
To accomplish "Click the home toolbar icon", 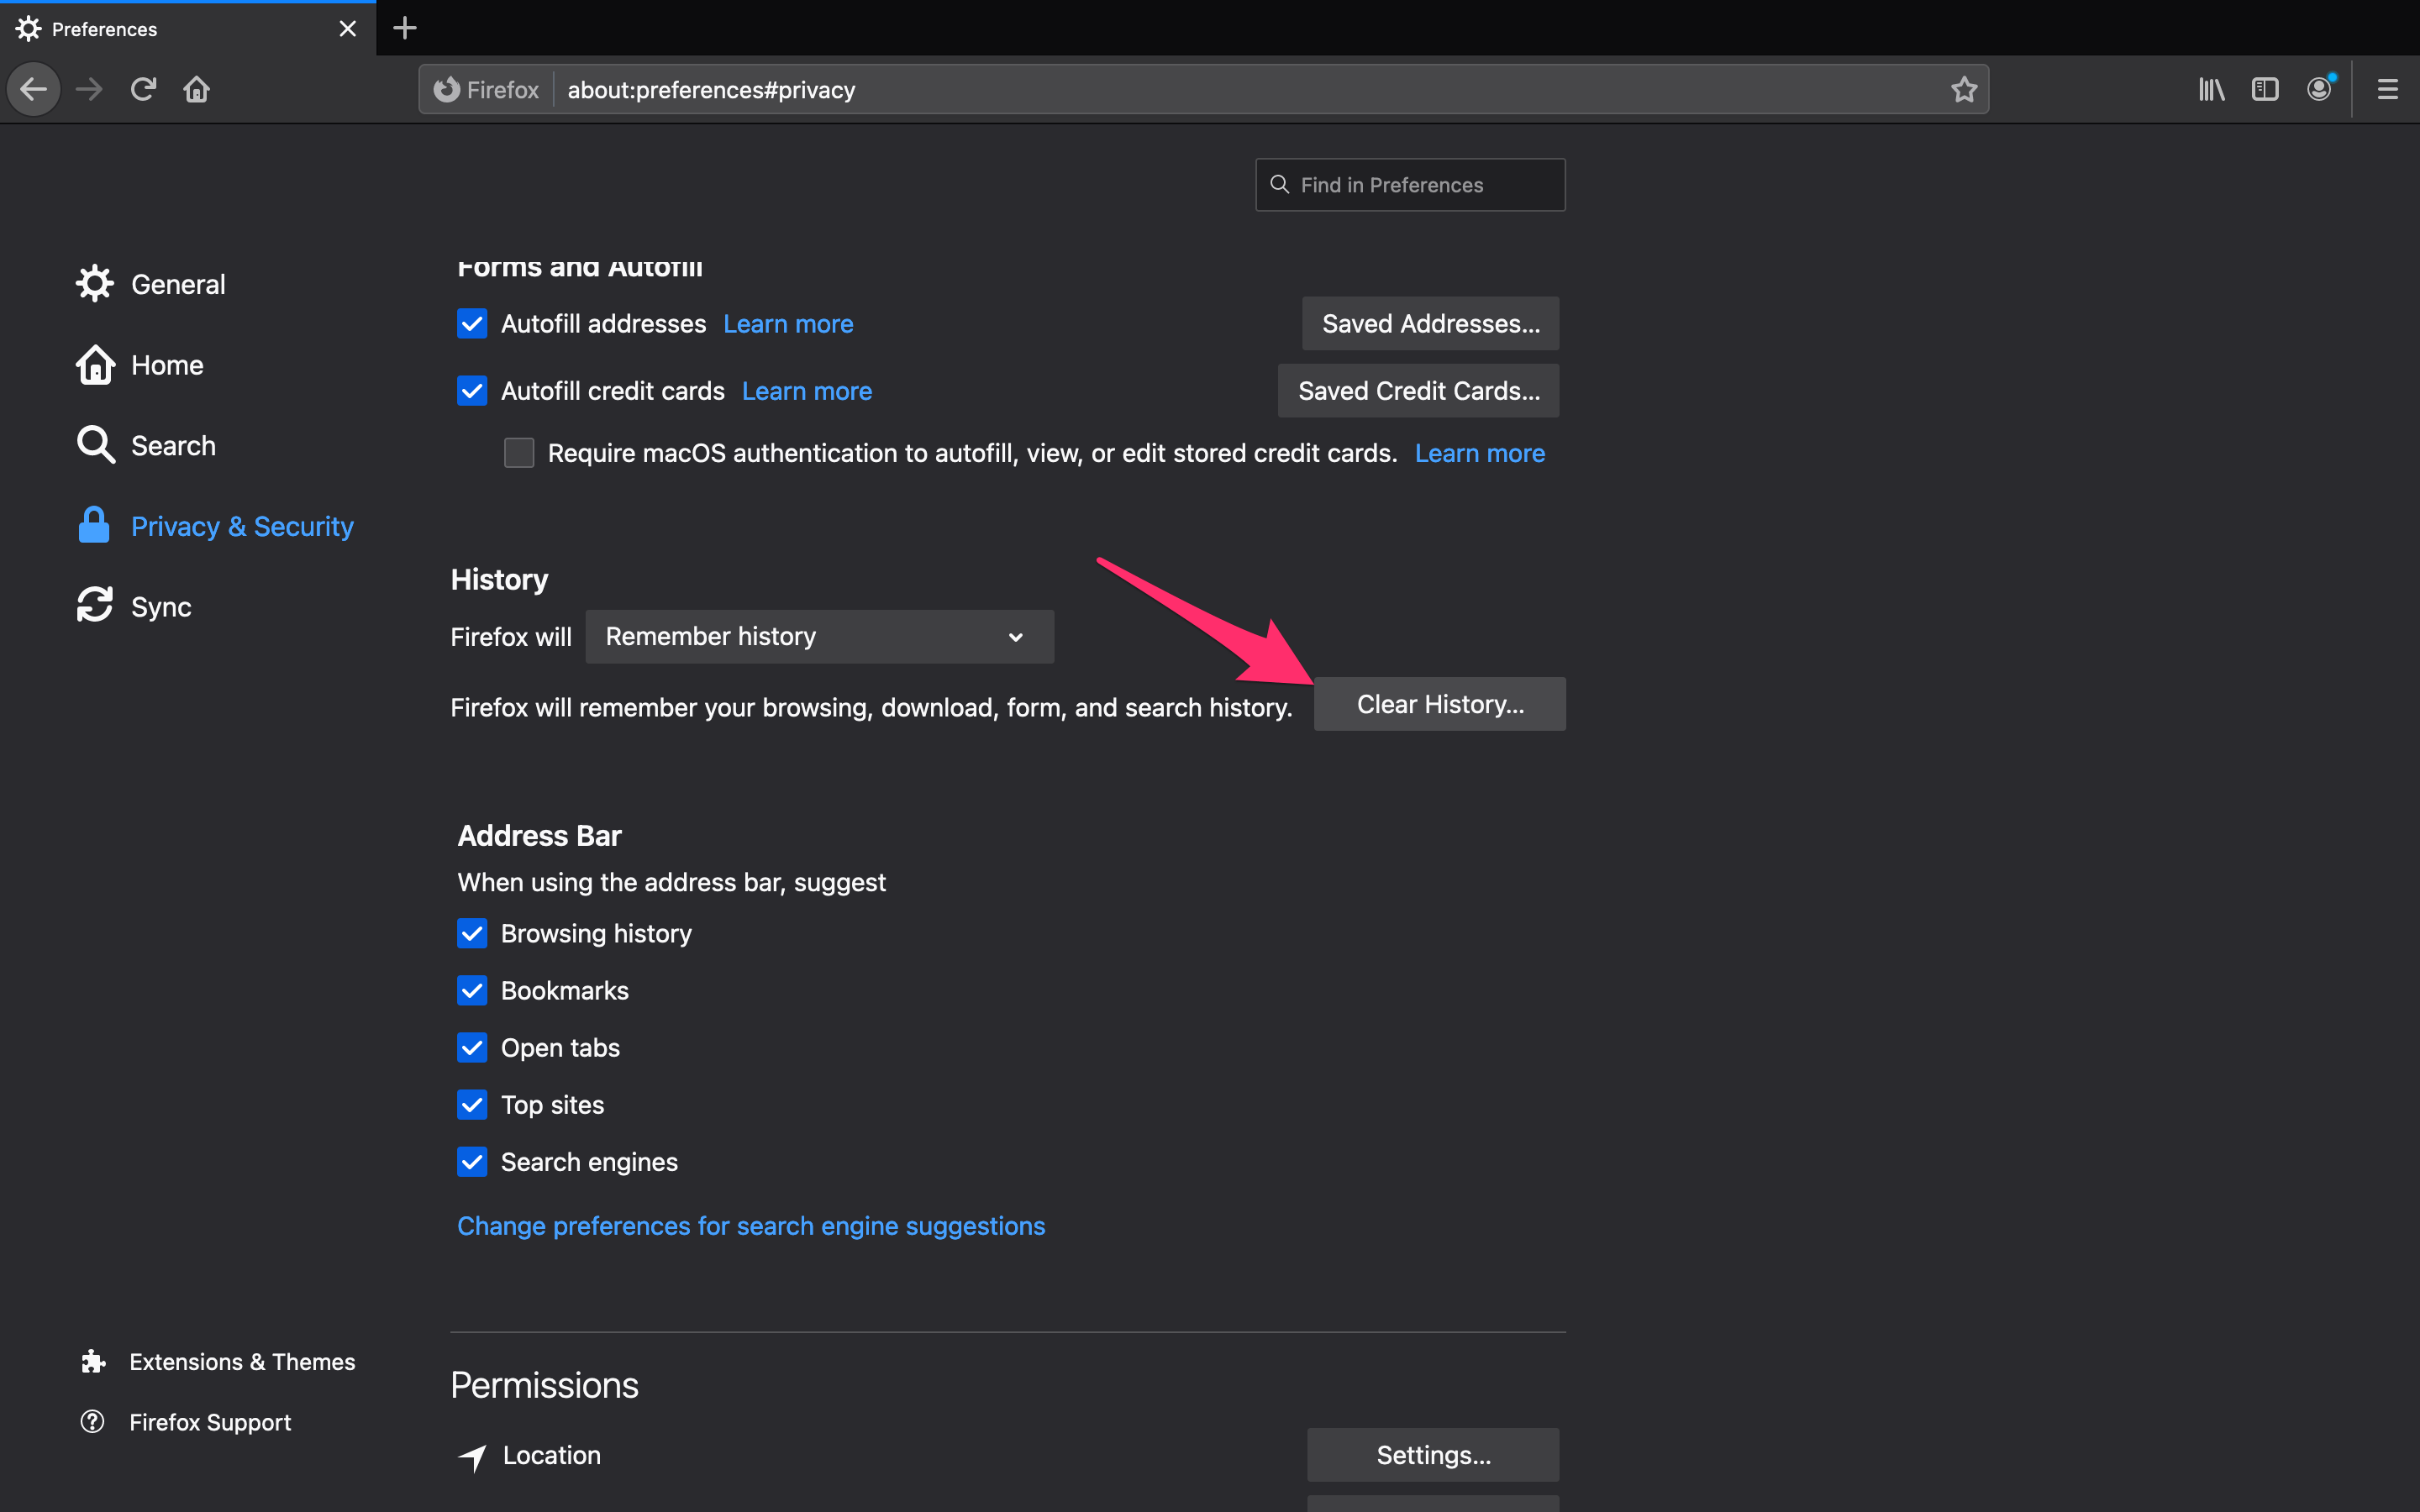I will click(196, 90).
